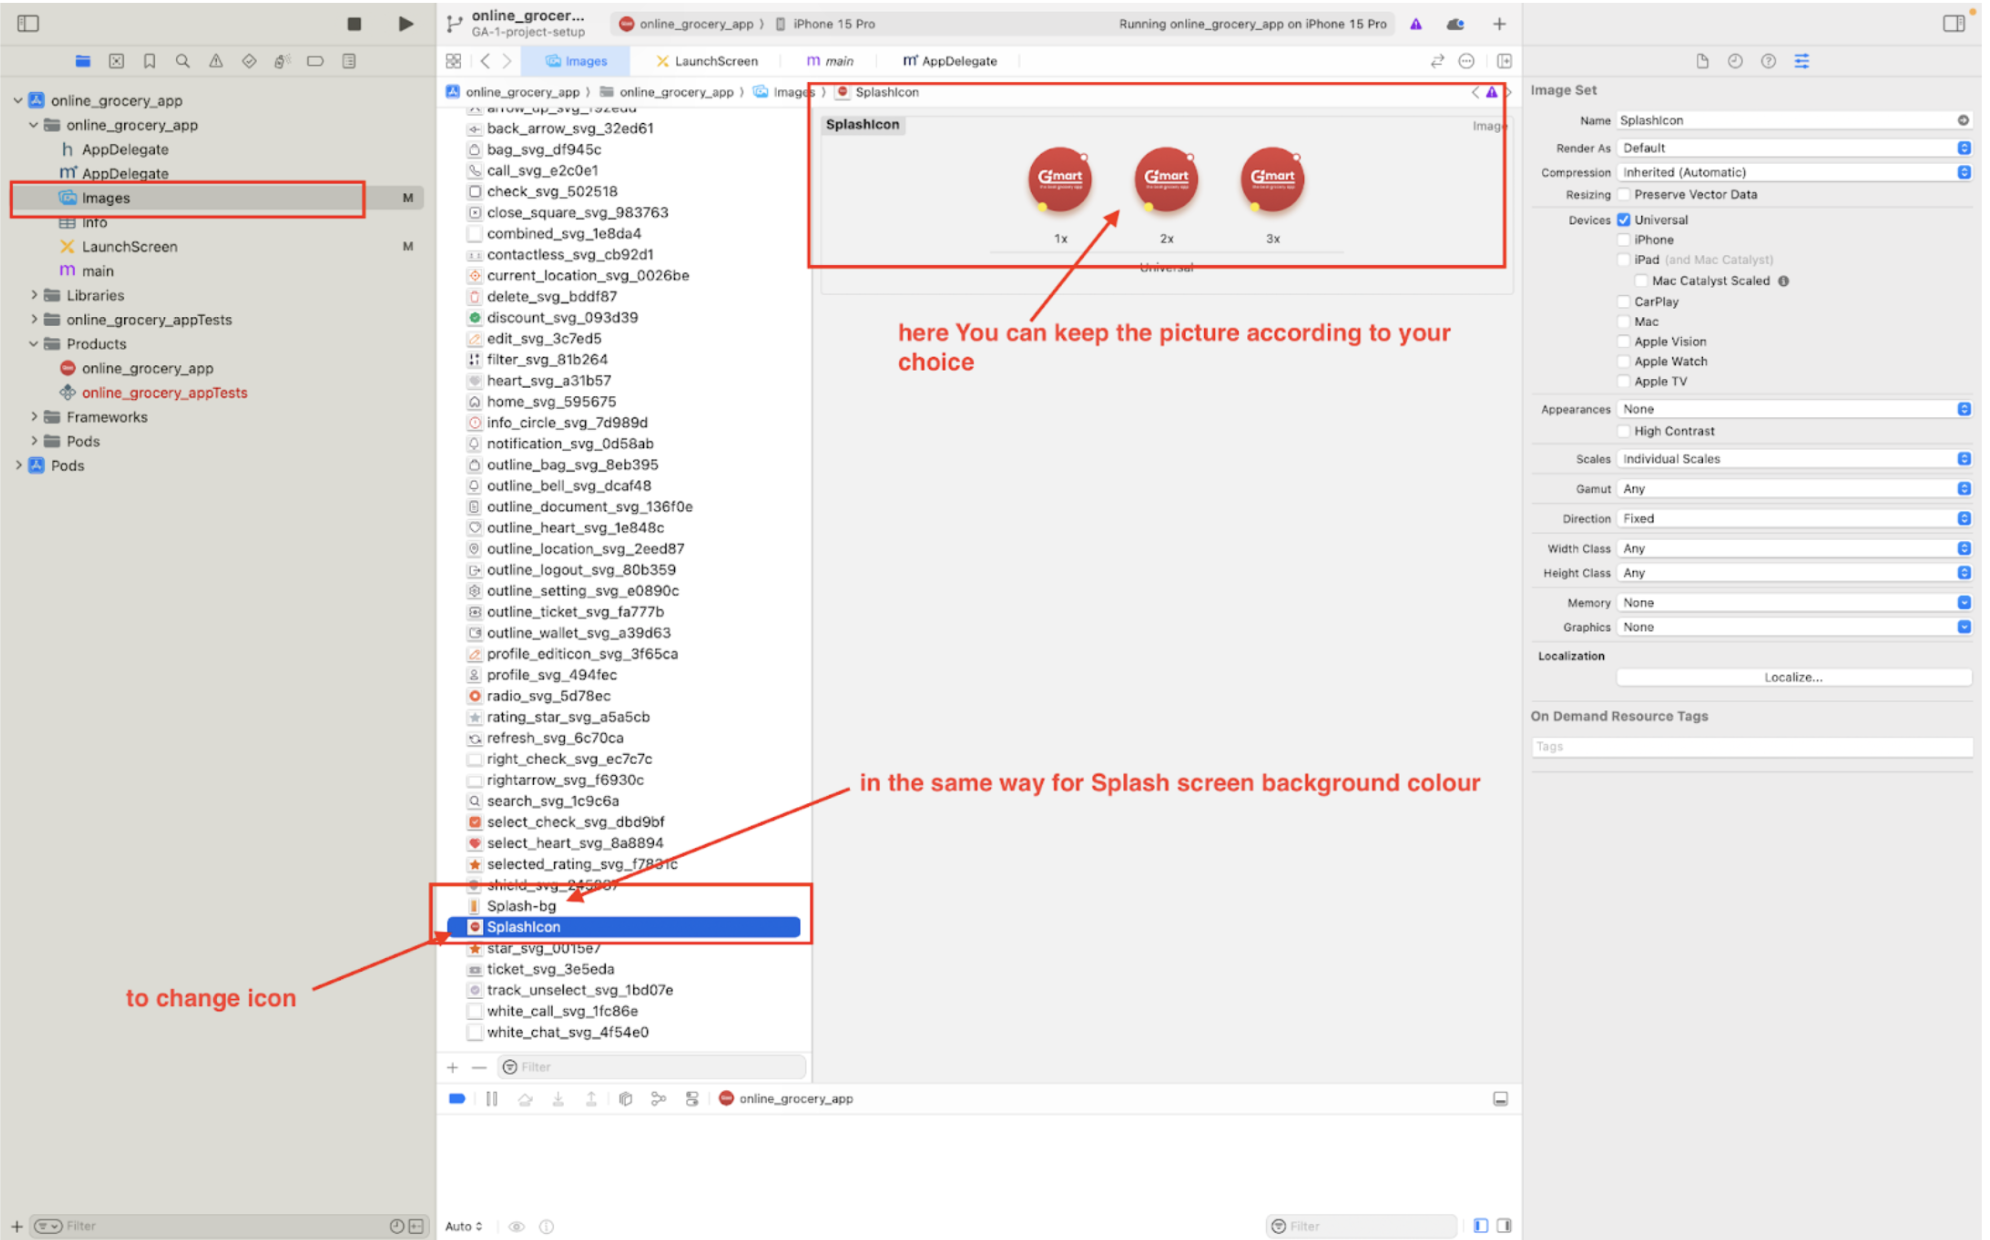Switch to the LaunchScreen tab
The width and height of the screenshot is (1990, 1240).
[x=706, y=61]
